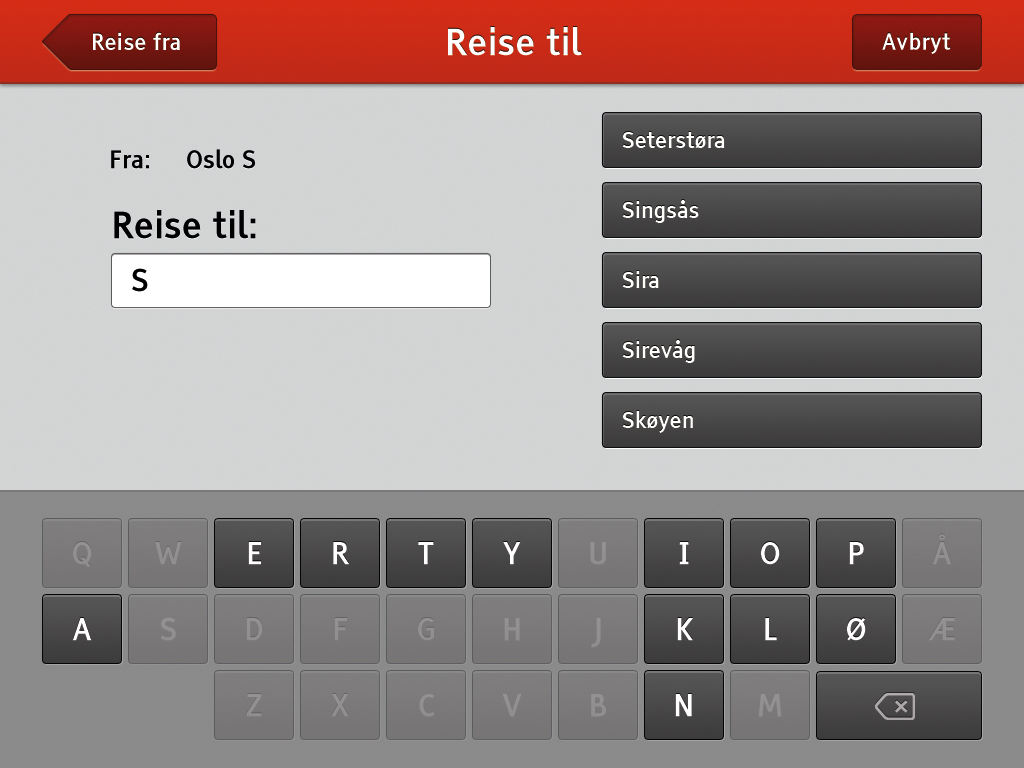Tap the O key

coord(770,553)
